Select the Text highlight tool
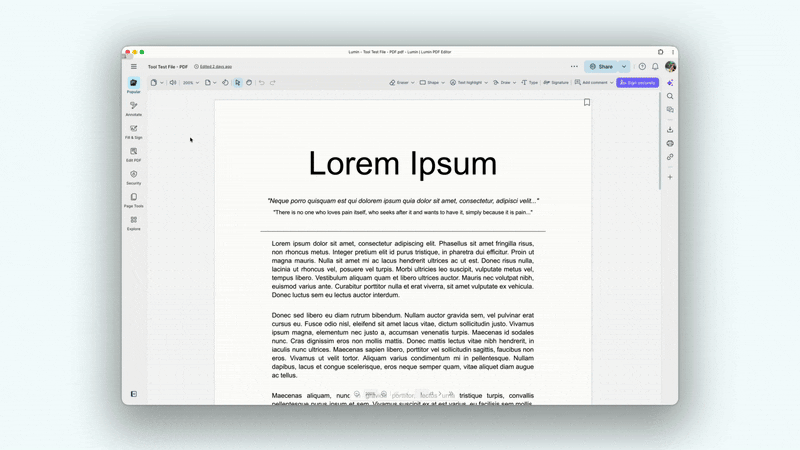 pos(466,83)
